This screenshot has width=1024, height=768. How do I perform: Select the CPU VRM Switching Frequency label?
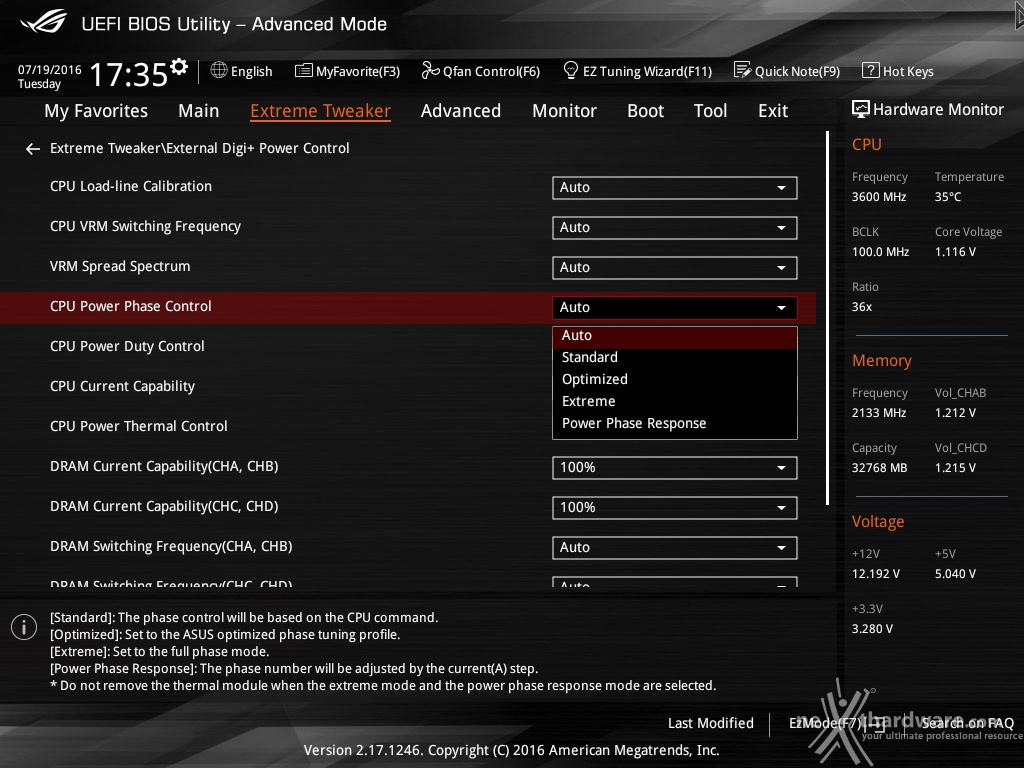(145, 227)
